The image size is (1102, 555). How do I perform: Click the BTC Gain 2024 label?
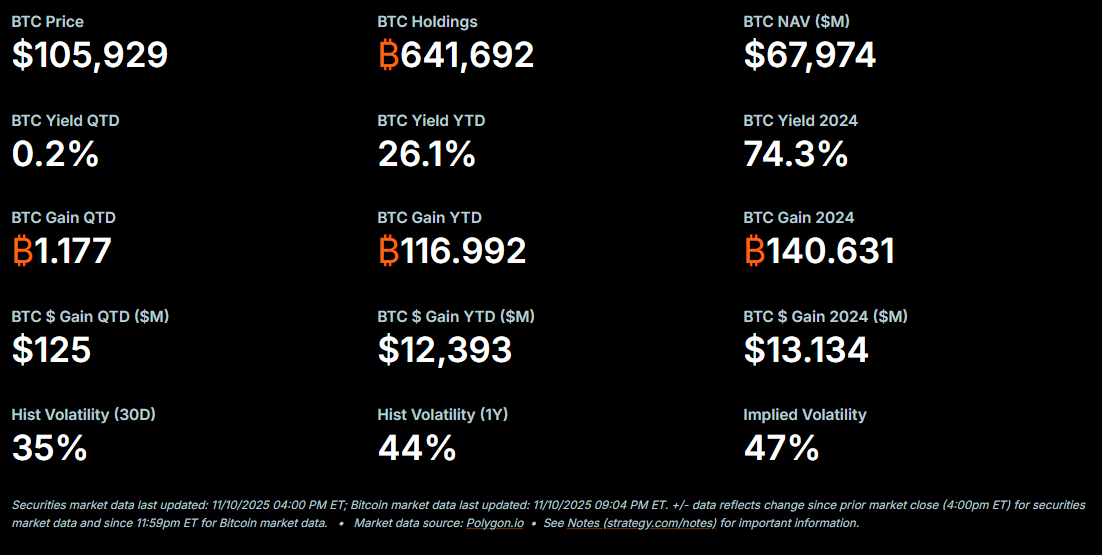point(798,218)
